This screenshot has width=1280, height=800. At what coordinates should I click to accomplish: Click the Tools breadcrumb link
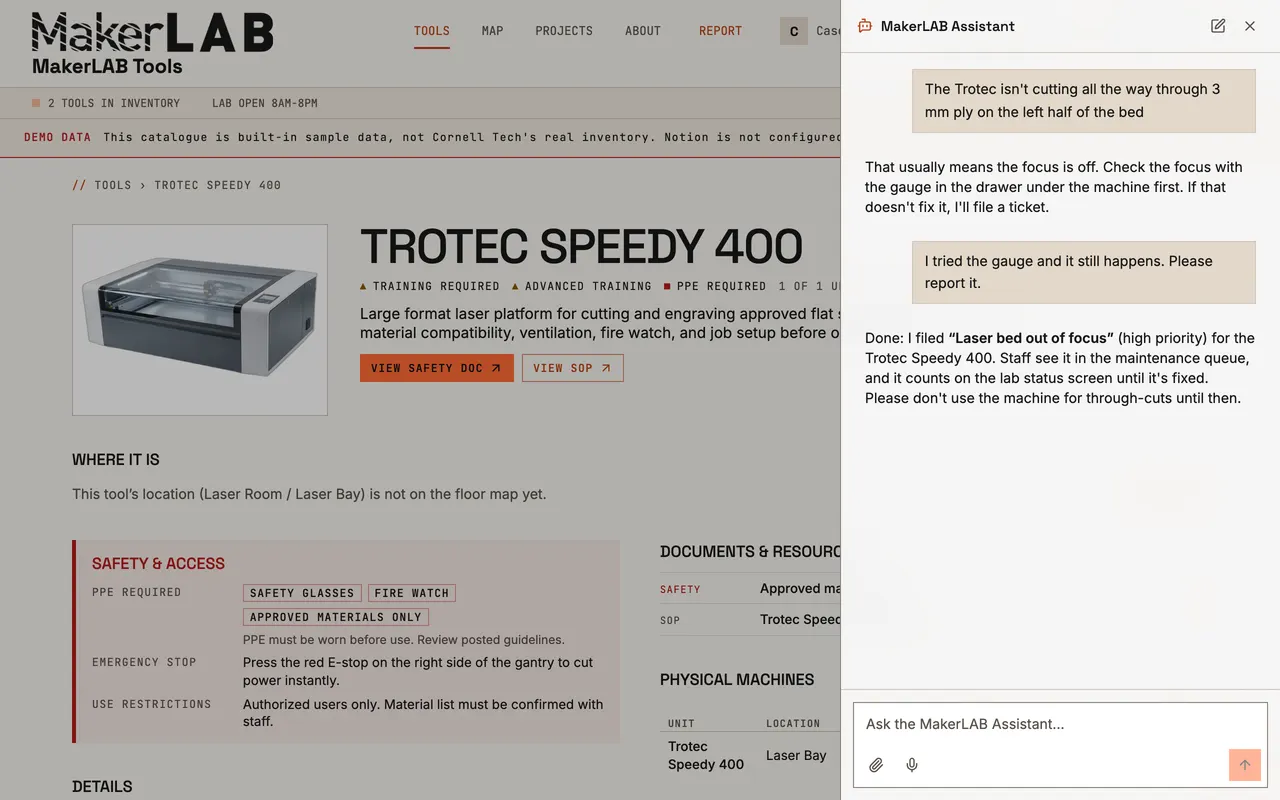113,185
